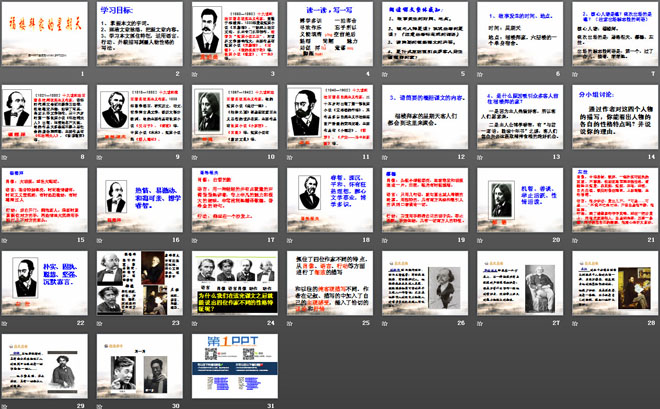Select slide 7 thumbnail
660x409 pixels.
click(x=615, y=34)
